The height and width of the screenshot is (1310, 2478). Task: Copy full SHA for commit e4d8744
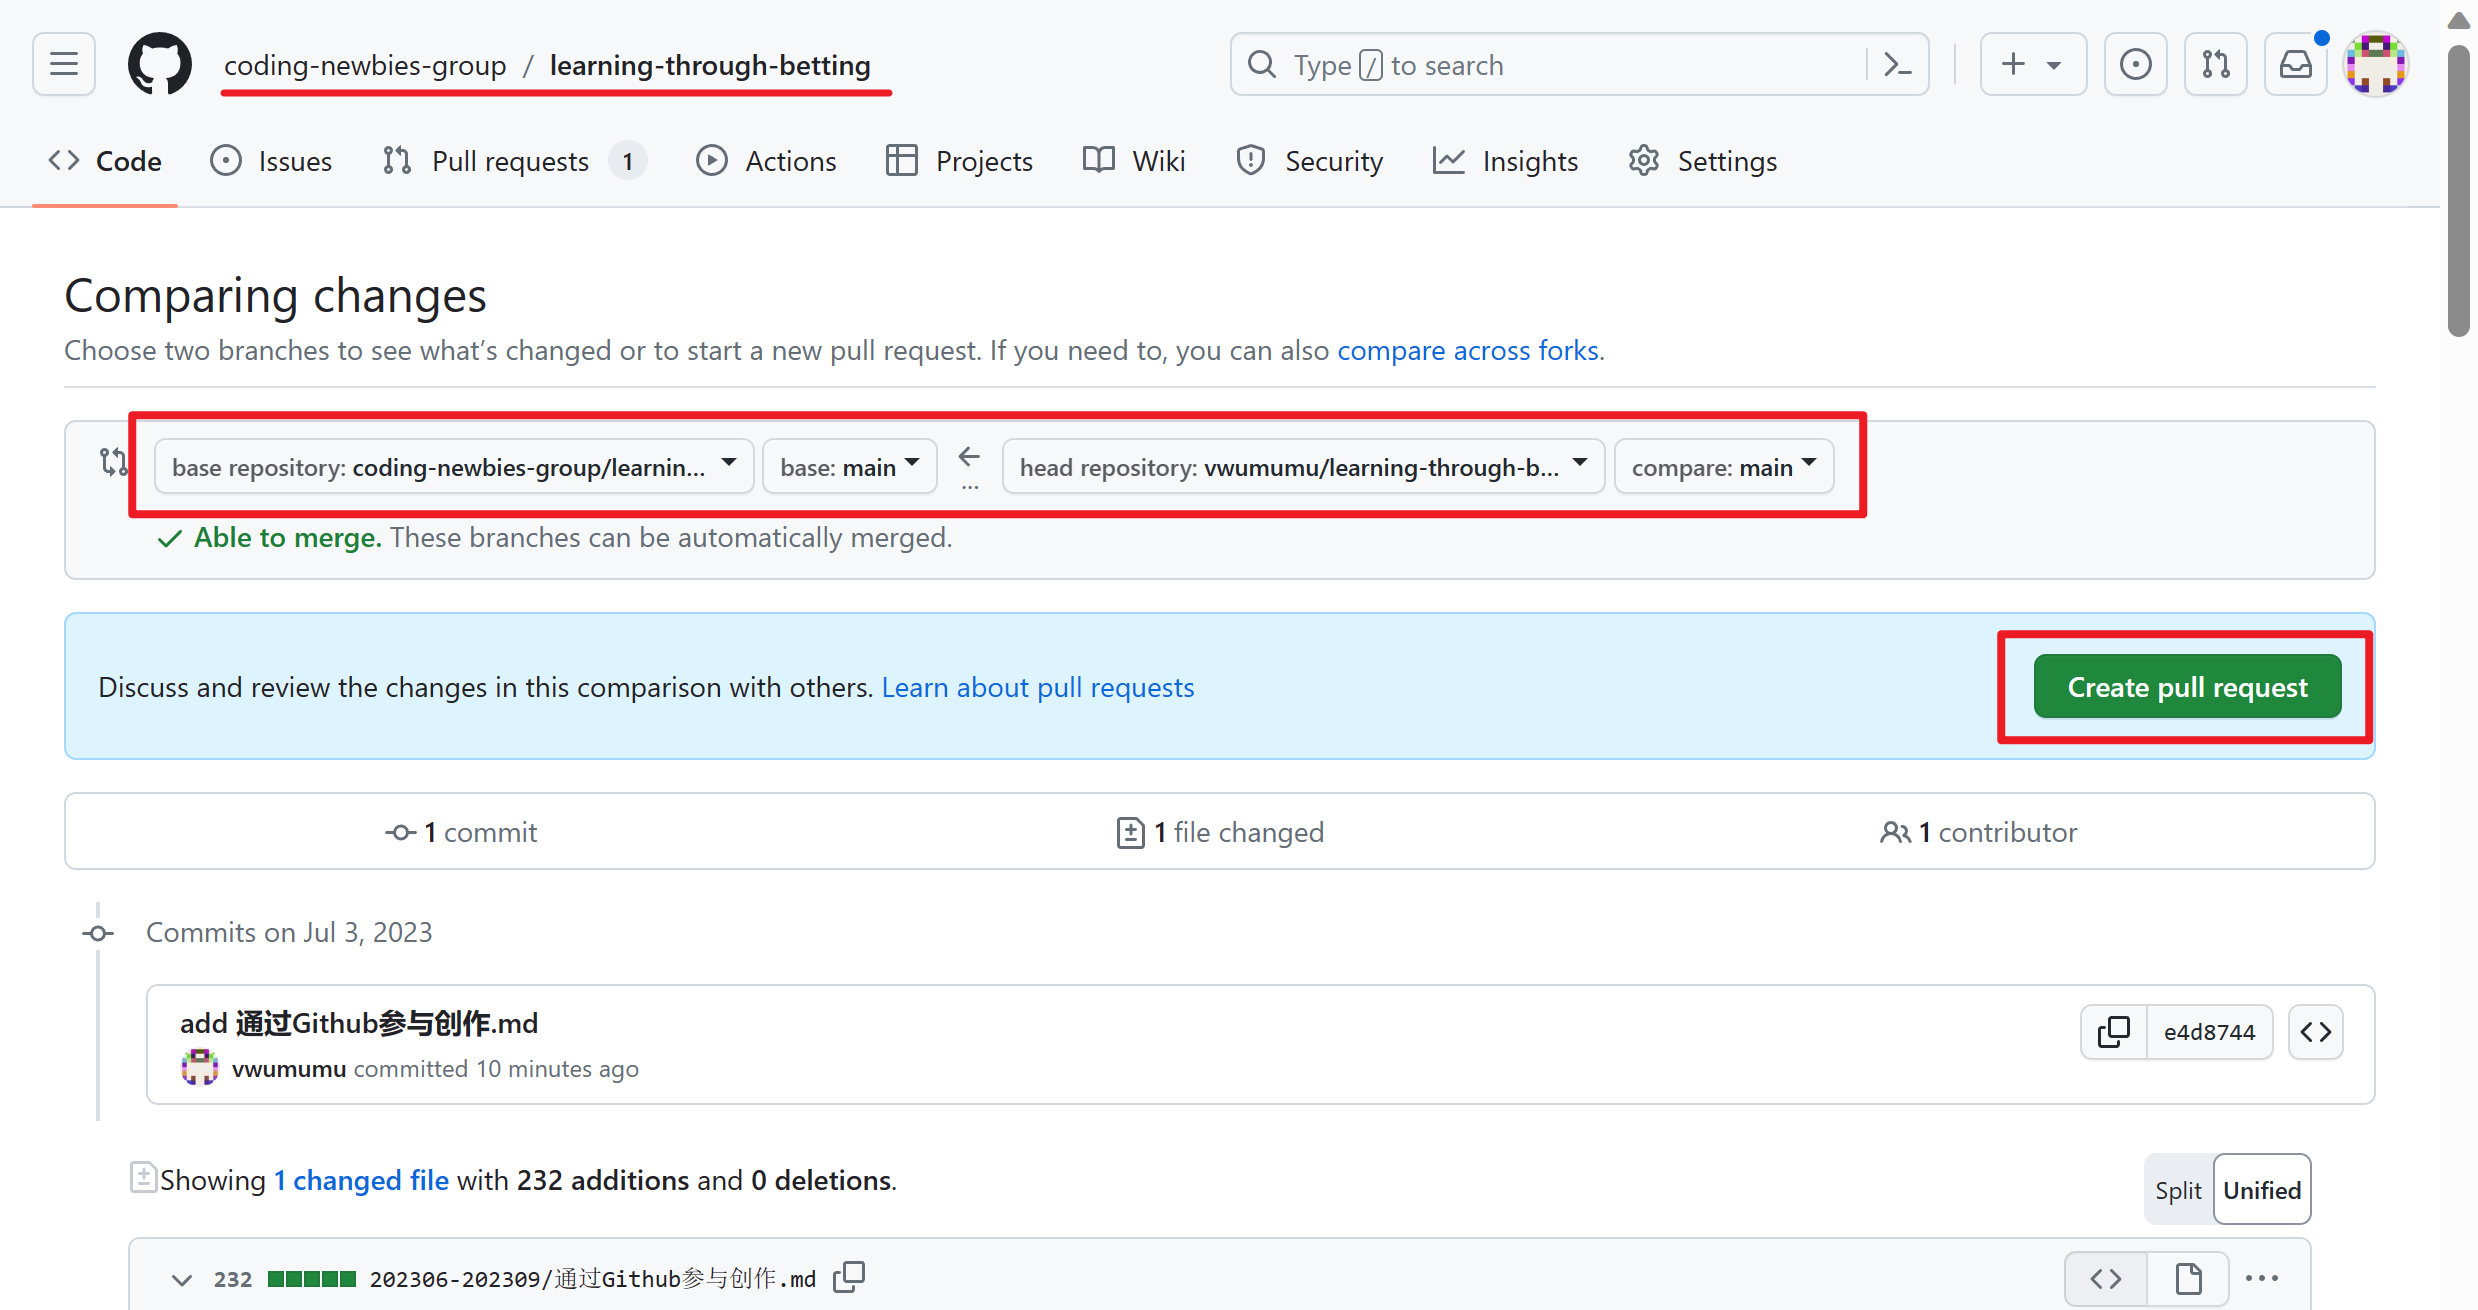[x=2113, y=1032]
